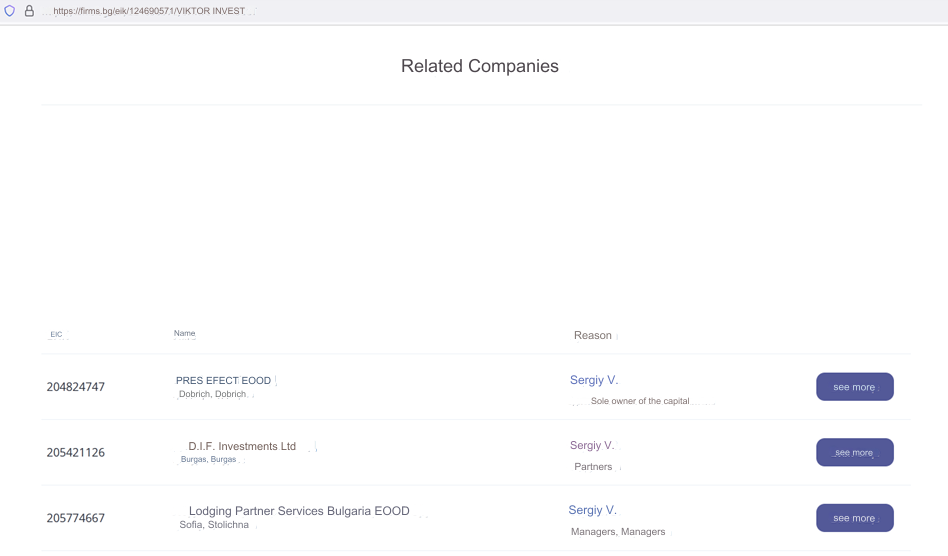Screen dimensions: 948x556
Task: Click Sole owner of the capital text
Action: coord(640,401)
